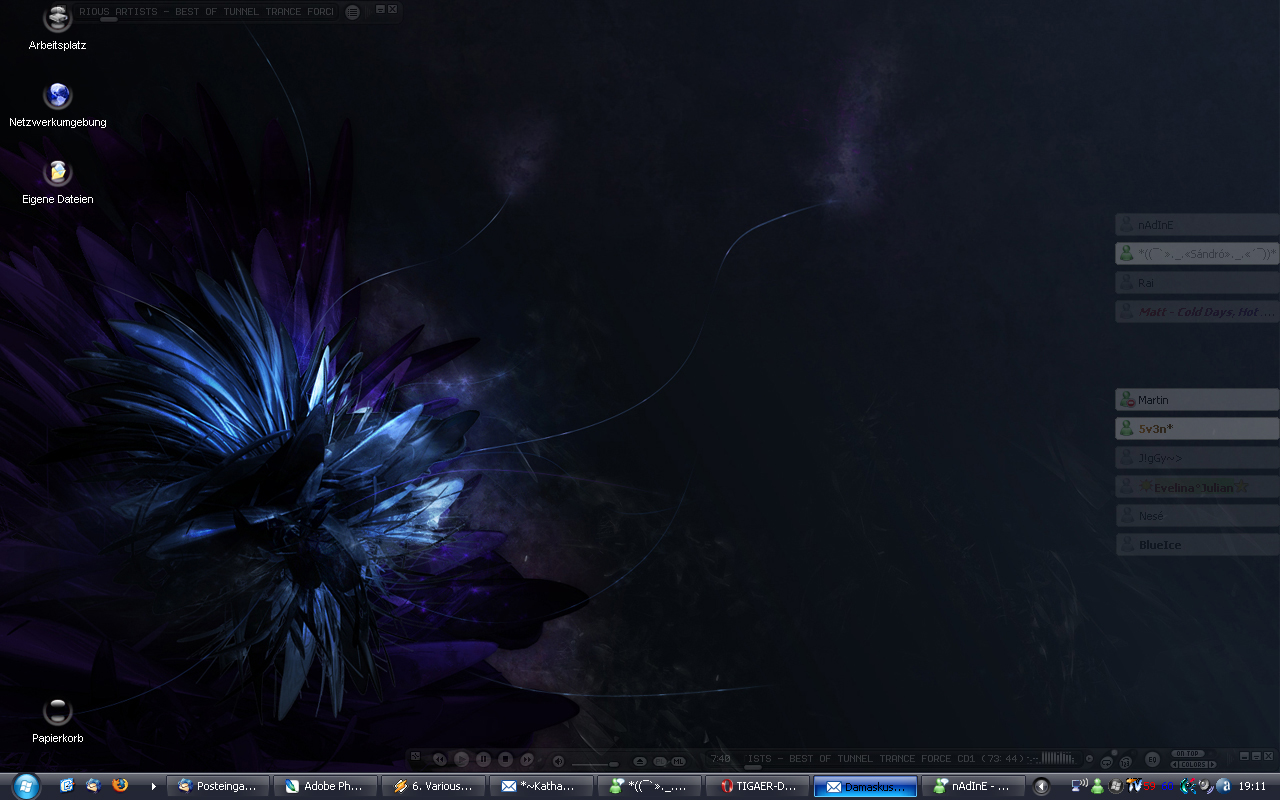Click the player volume slider
The height and width of the screenshot is (800, 1280).
tap(595, 764)
